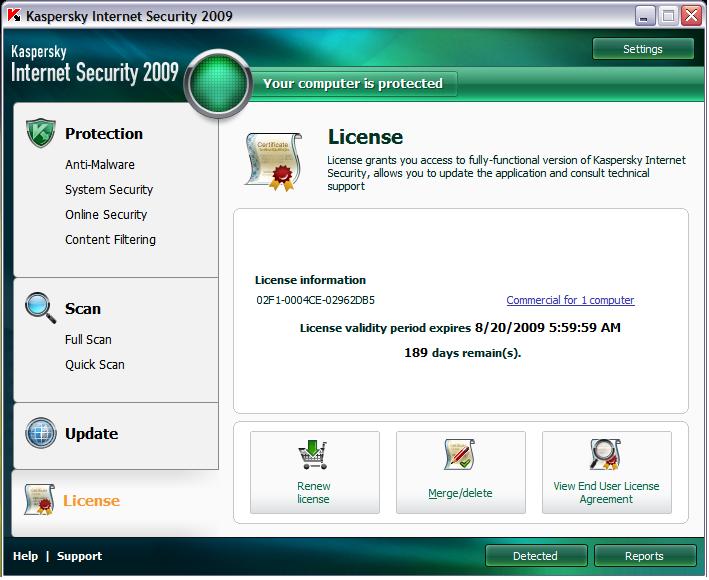Start Quick Scan
This screenshot has width=709, height=580.
click(x=95, y=364)
